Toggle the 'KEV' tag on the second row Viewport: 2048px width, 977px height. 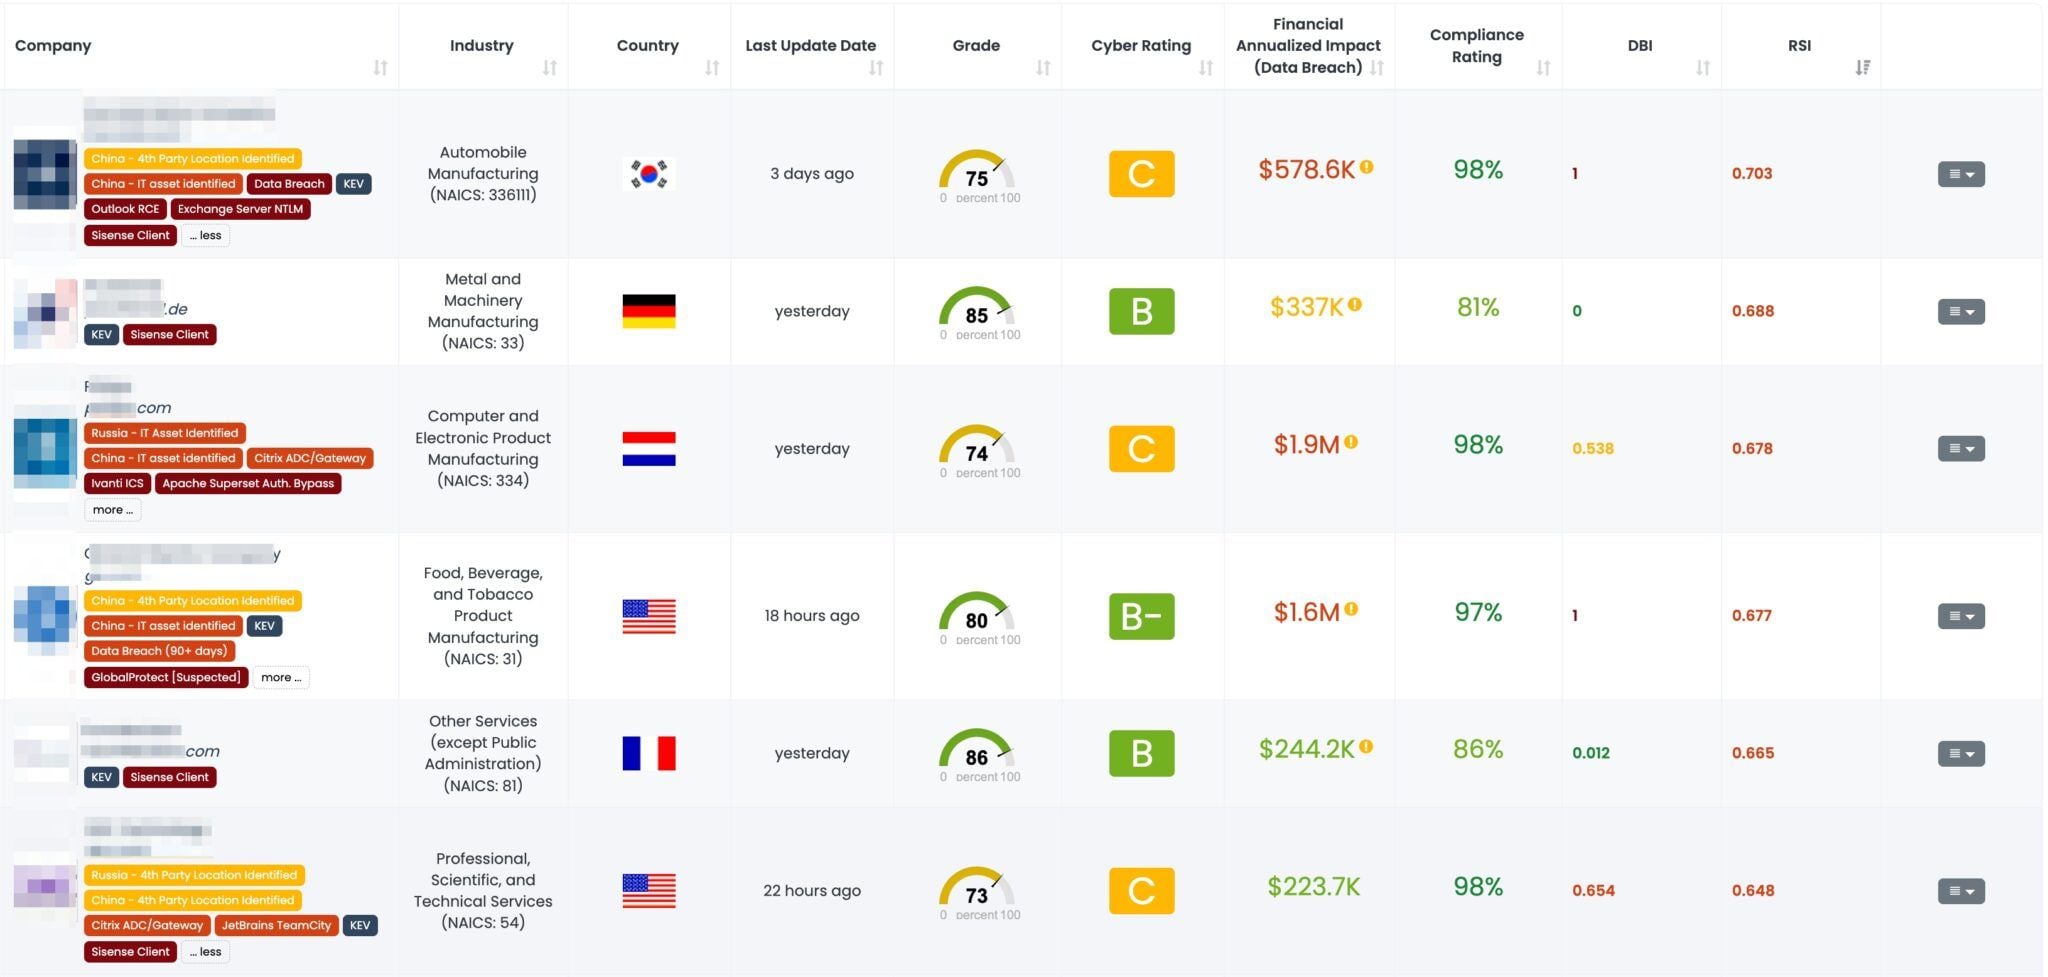tap(101, 334)
